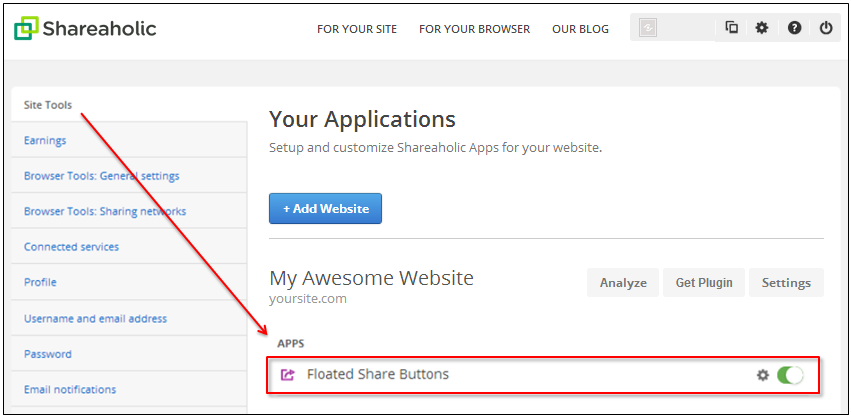Open Connected services sidebar link
This screenshot has height=417, width=851.
[71, 247]
